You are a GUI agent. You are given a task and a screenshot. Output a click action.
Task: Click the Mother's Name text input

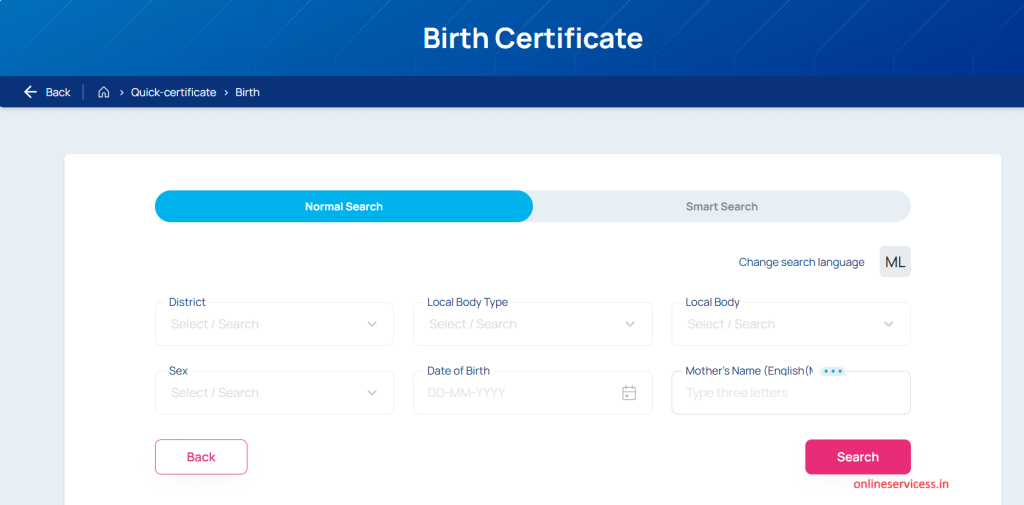point(790,393)
